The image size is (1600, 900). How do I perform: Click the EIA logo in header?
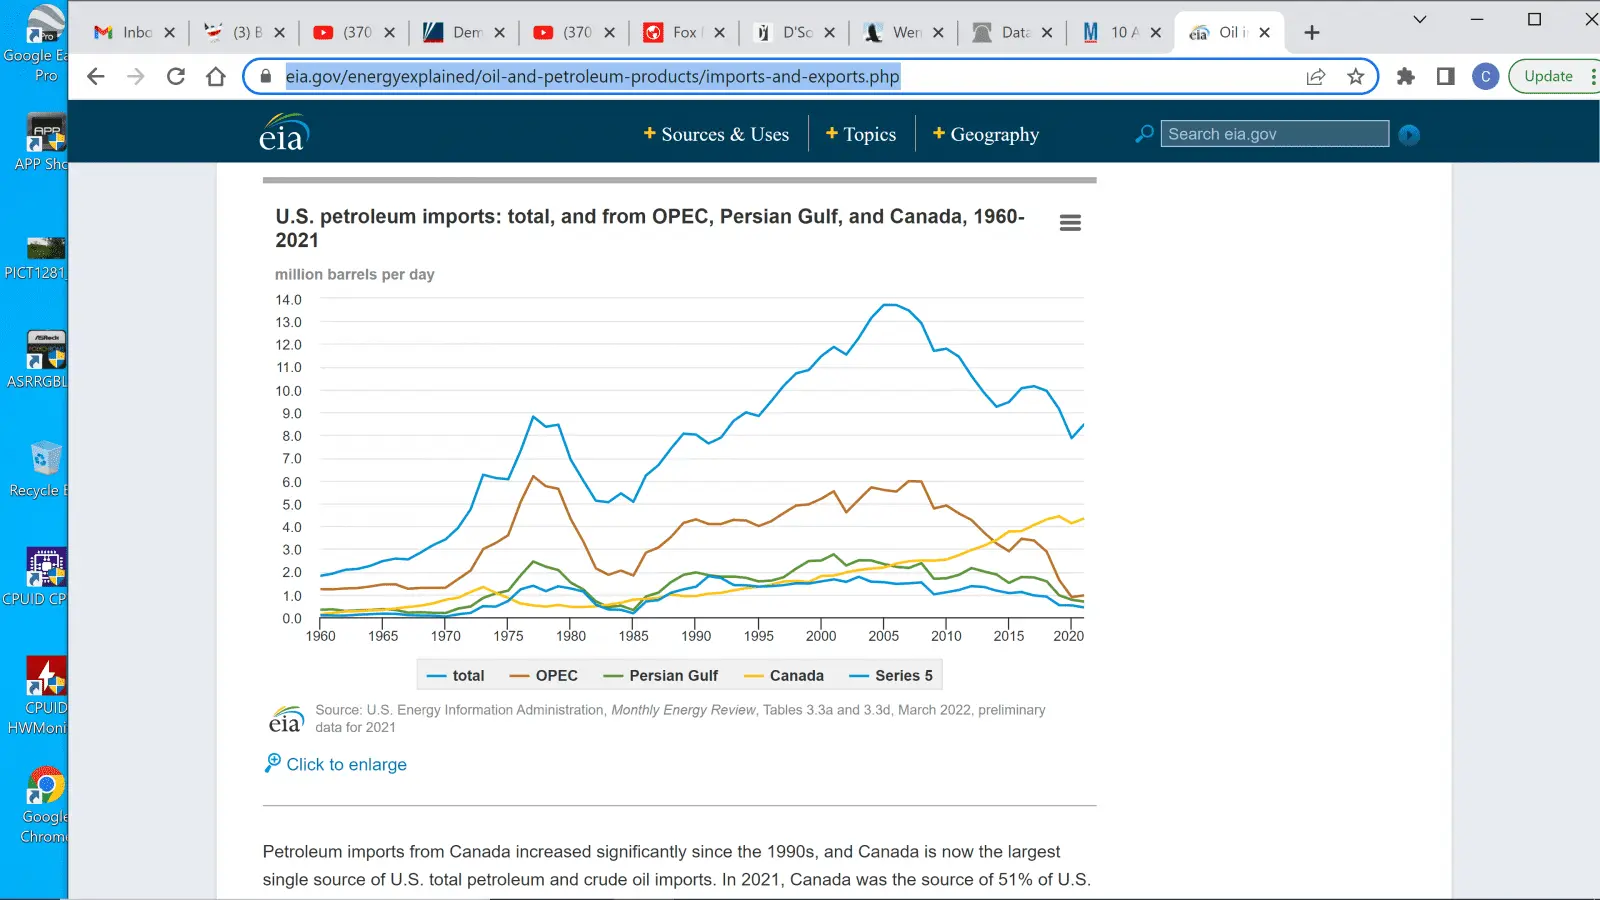pyautogui.click(x=283, y=133)
